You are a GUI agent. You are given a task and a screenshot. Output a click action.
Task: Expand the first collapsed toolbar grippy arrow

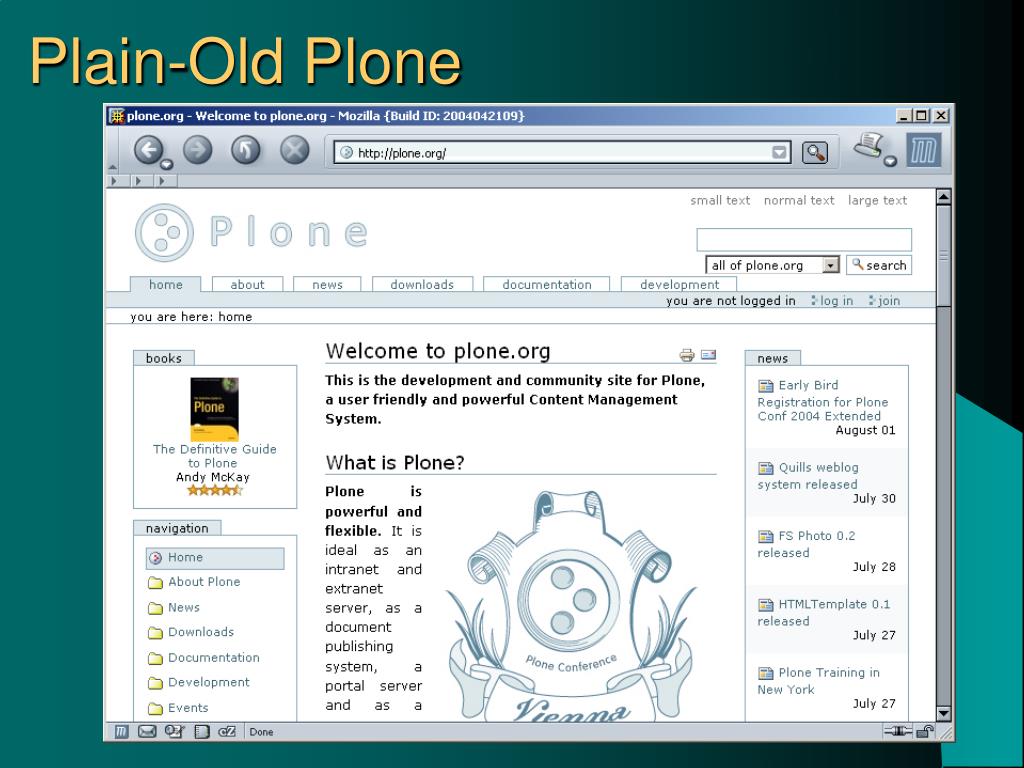115,181
